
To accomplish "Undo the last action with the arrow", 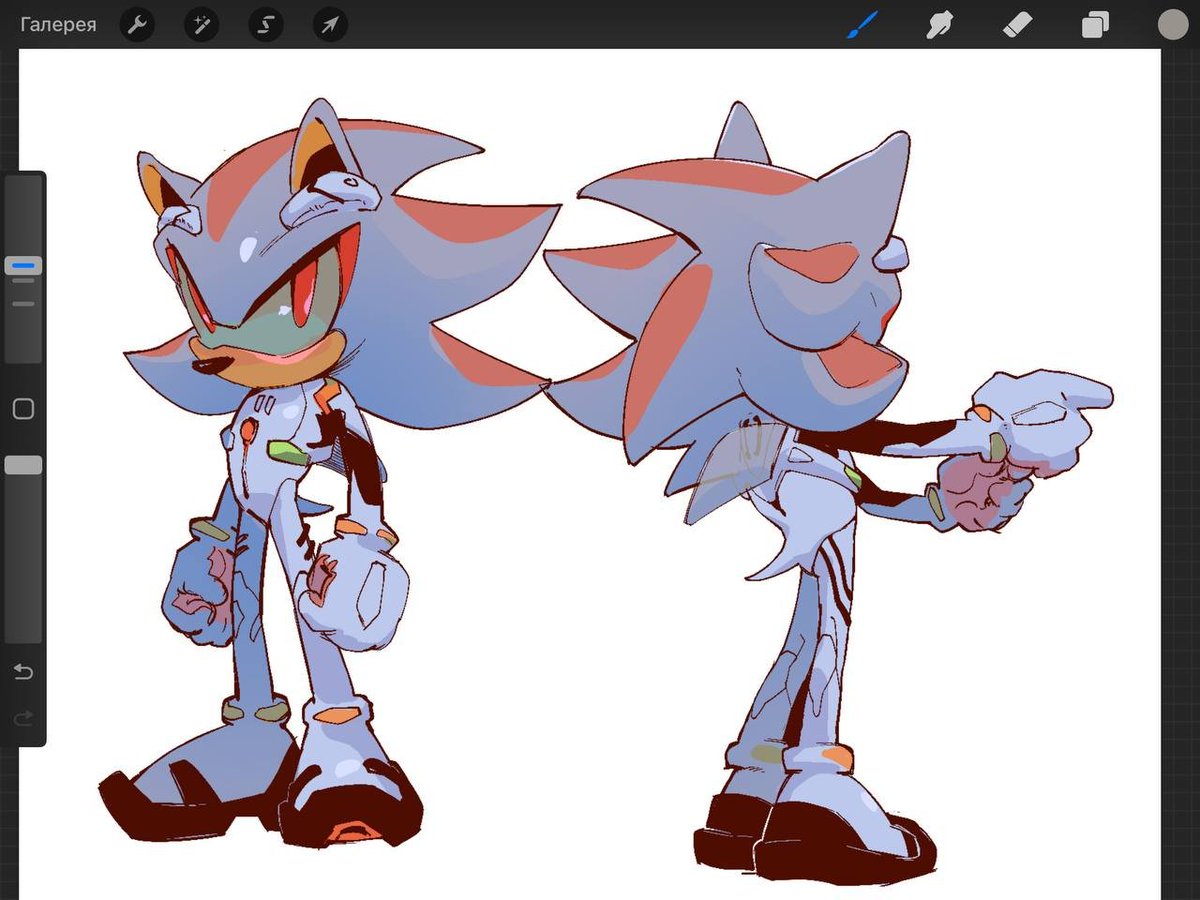I will click(23, 671).
